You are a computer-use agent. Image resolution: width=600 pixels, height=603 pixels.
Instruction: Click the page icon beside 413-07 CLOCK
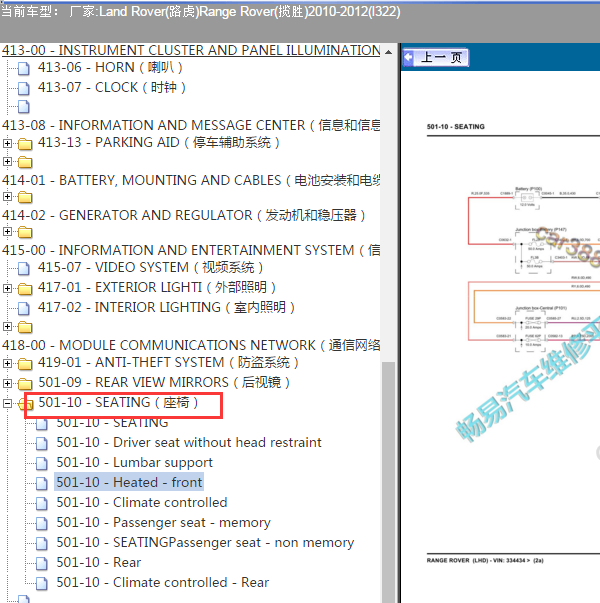[23, 88]
